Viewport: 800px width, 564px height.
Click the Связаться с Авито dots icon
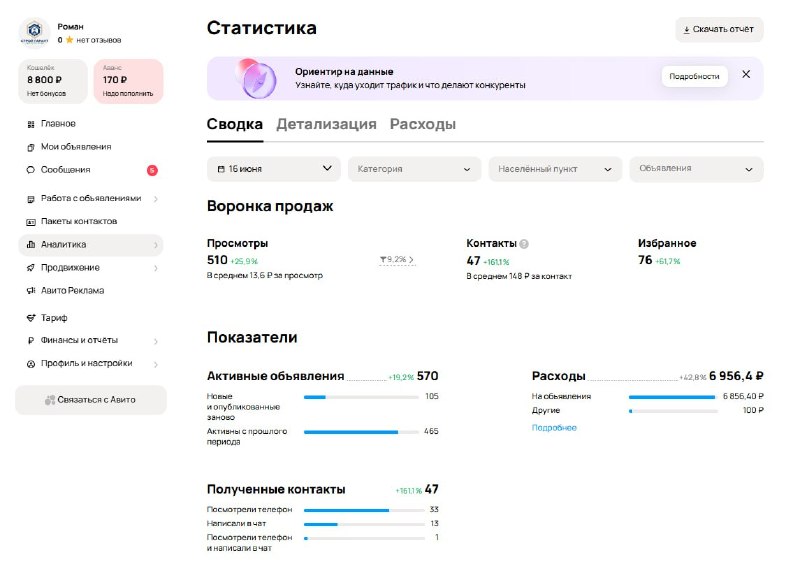pos(50,400)
